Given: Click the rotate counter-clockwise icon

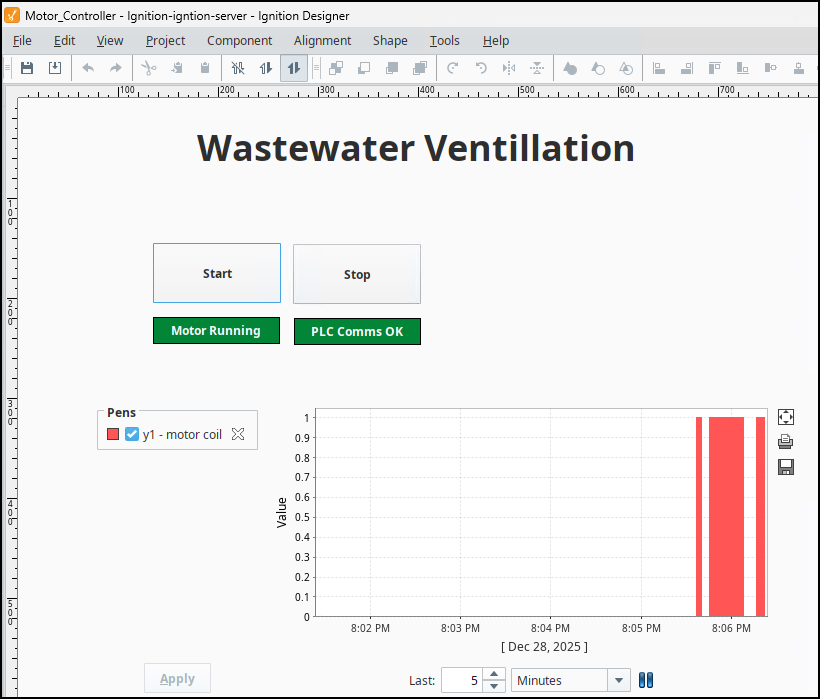Looking at the screenshot, I should coord(481,68).
